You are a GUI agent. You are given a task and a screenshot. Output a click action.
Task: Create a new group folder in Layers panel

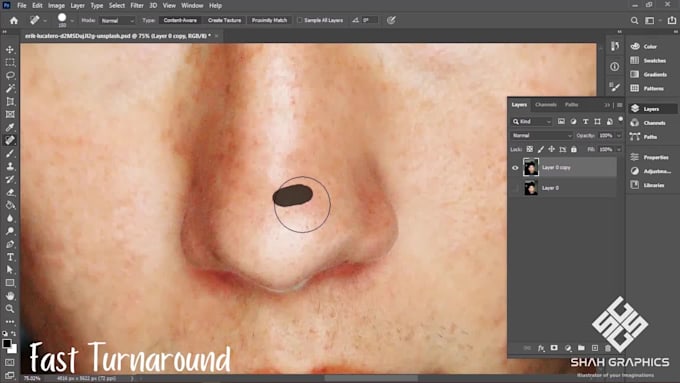581,348
